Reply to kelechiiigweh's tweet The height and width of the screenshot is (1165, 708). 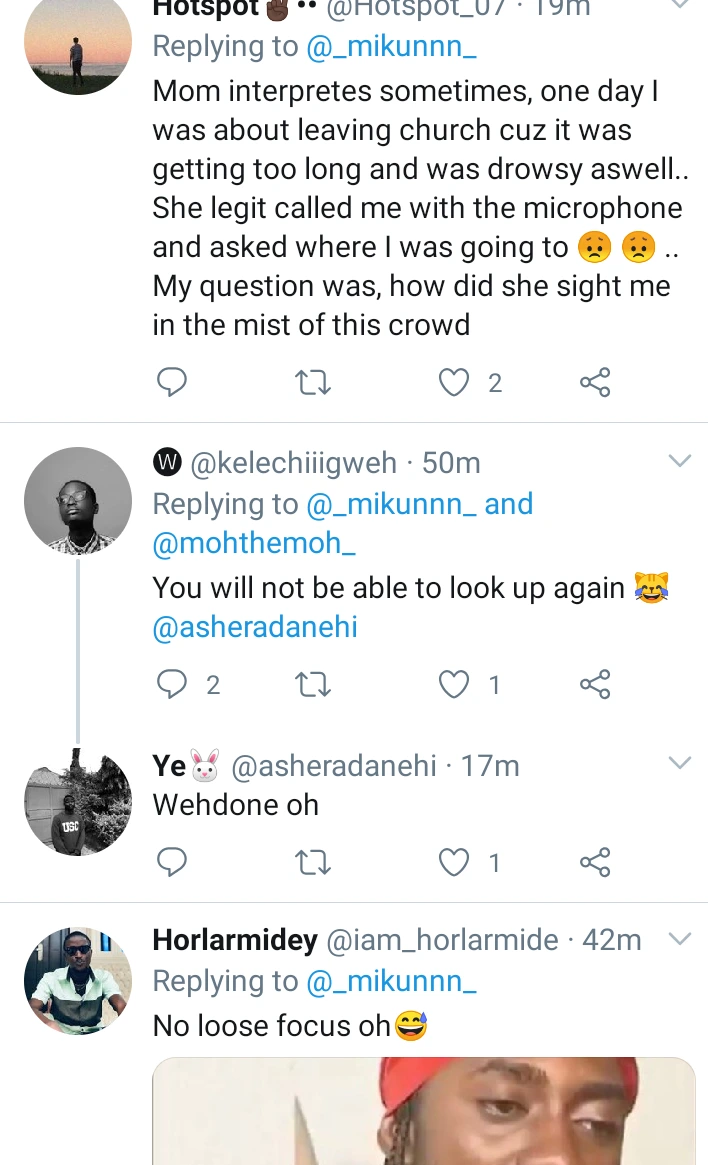173,684
